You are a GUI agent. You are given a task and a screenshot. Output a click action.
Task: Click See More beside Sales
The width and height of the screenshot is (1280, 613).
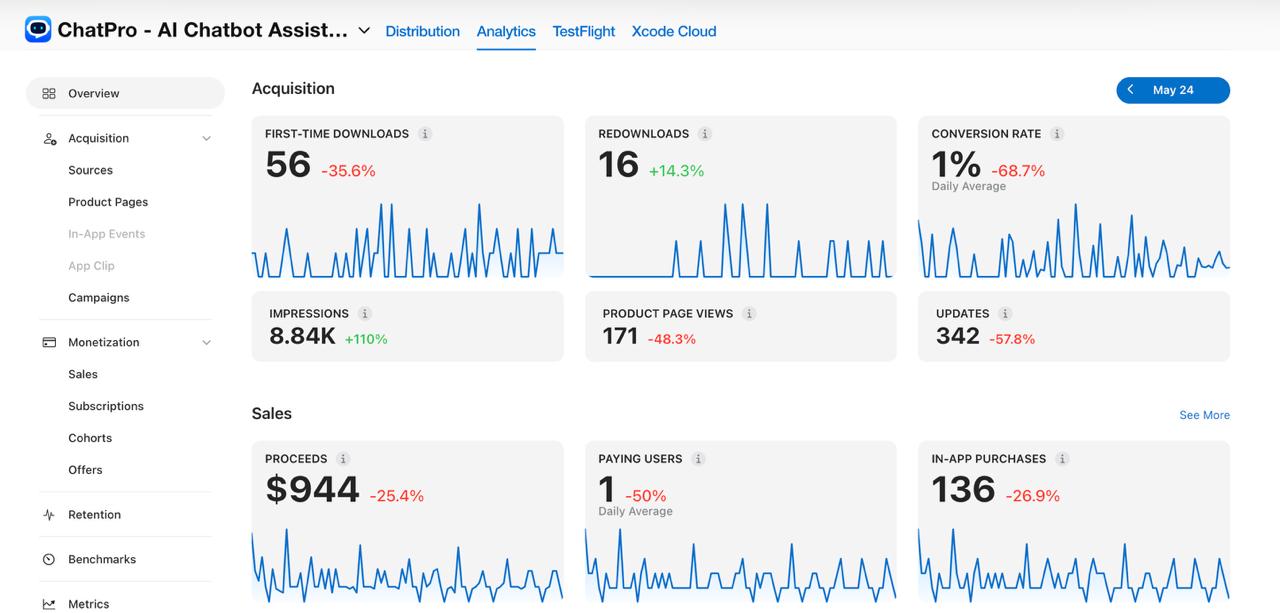(1204, 415)
